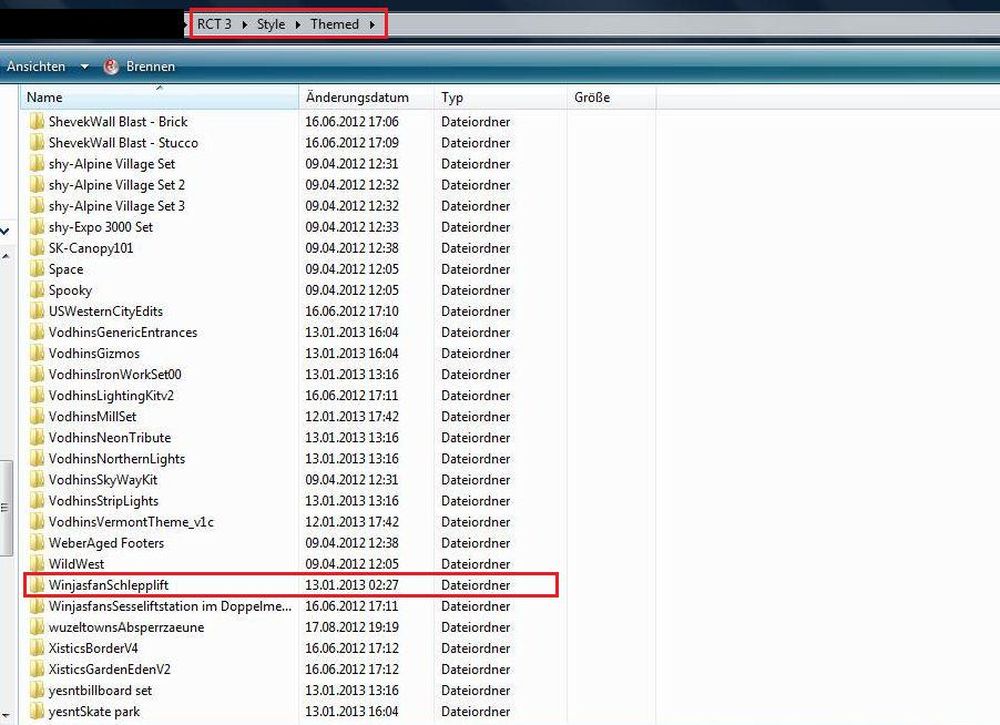Click the SK-Canopy101 folder icon
The width and height of the screenshot is (1000, 725).
(x=37, y=248)
